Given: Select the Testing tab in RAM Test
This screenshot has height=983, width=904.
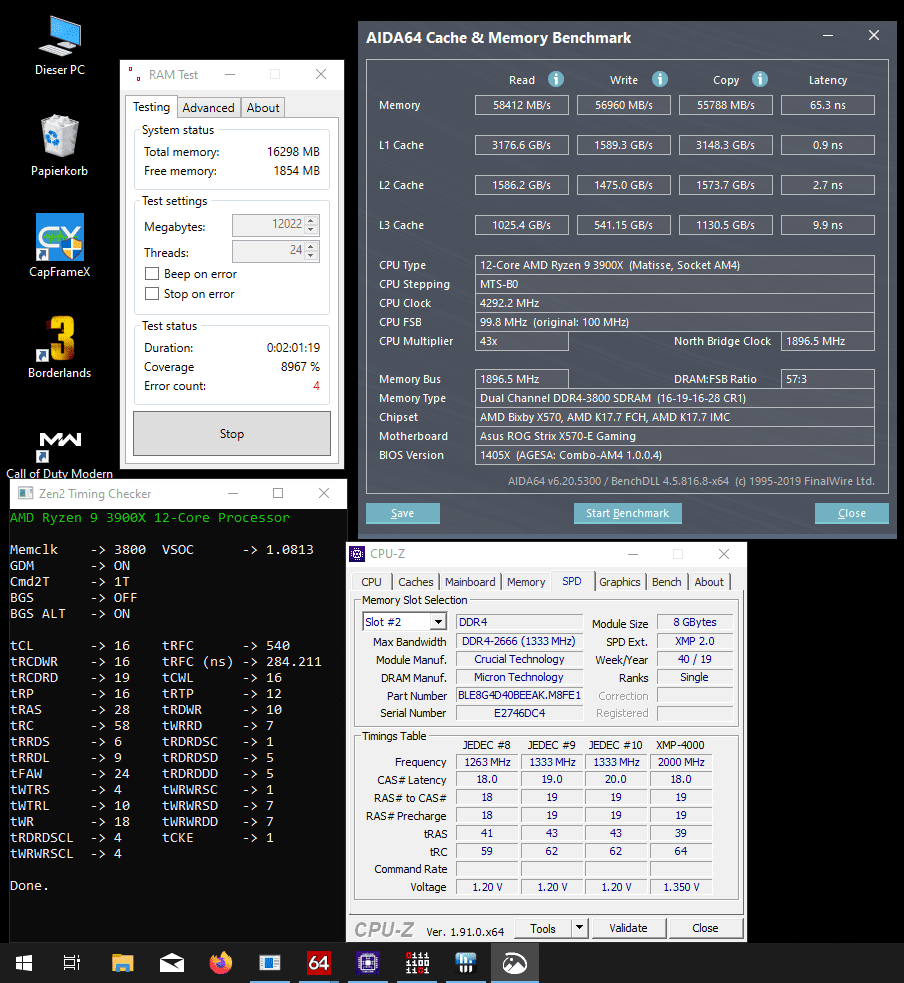Looking at the screenshot, I should (151, 107).
